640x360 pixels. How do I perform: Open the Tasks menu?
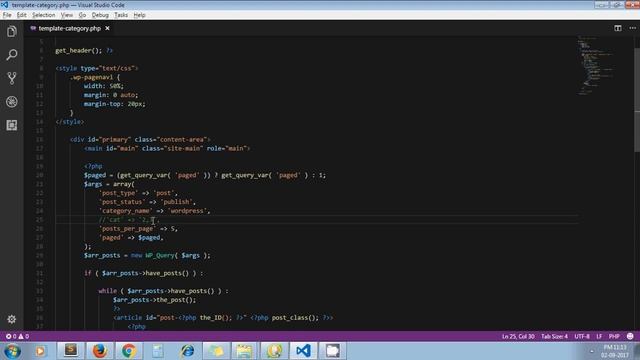click(x=121, y=15)
